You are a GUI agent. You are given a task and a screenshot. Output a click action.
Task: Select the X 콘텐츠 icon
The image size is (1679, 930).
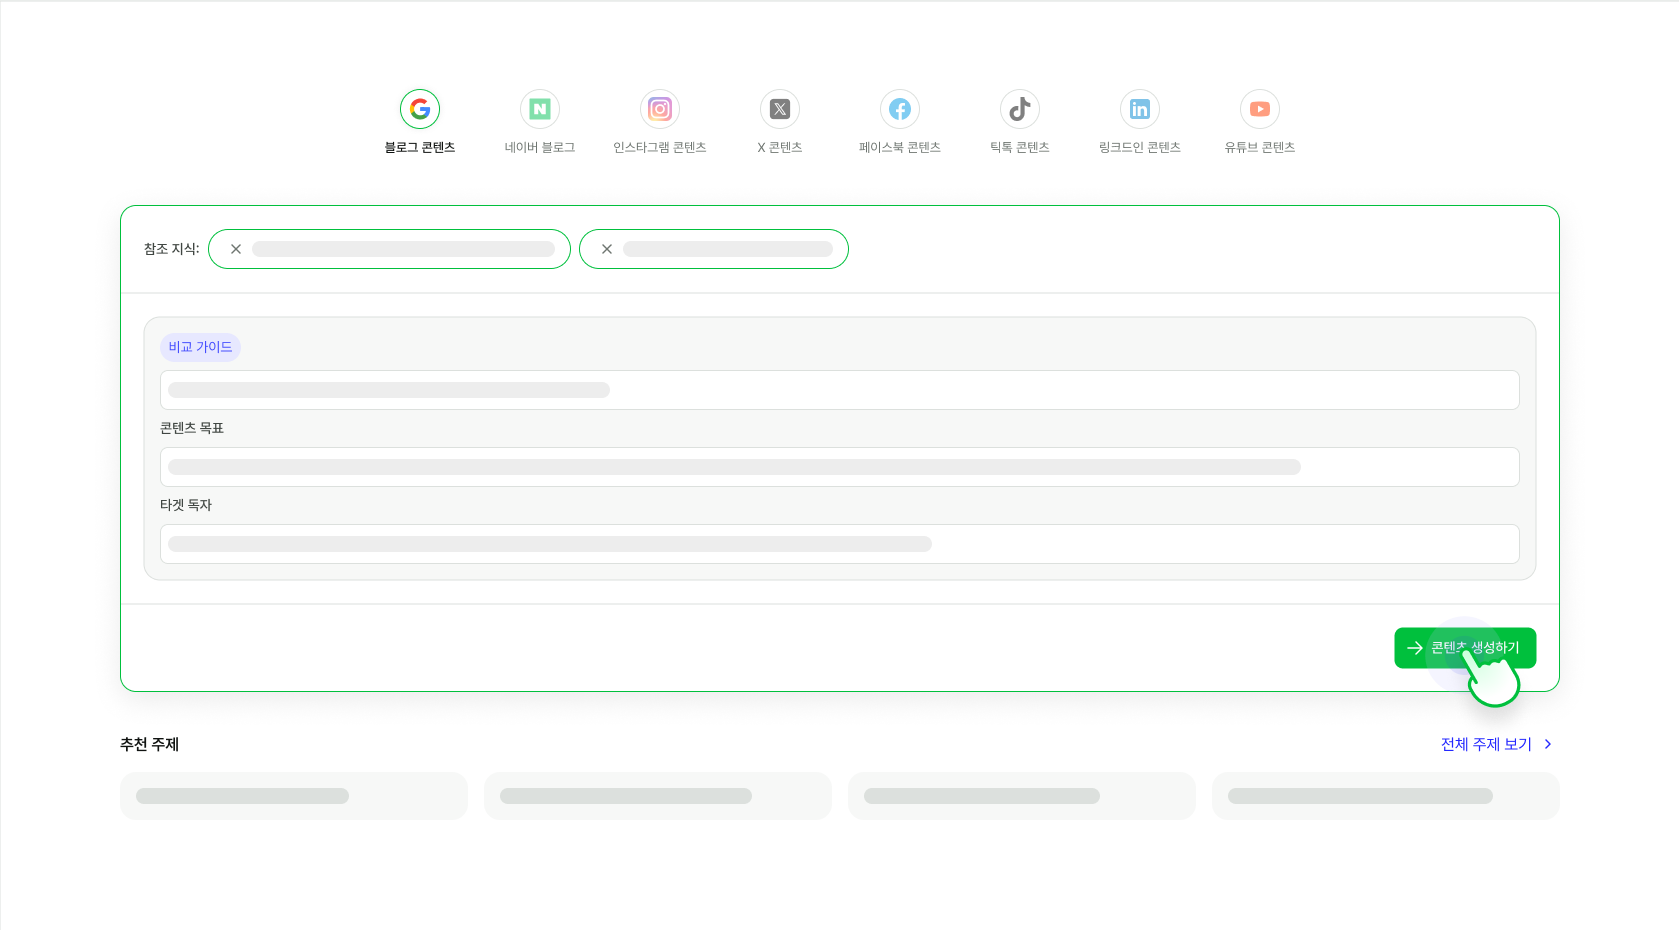[x=779, y=109]
